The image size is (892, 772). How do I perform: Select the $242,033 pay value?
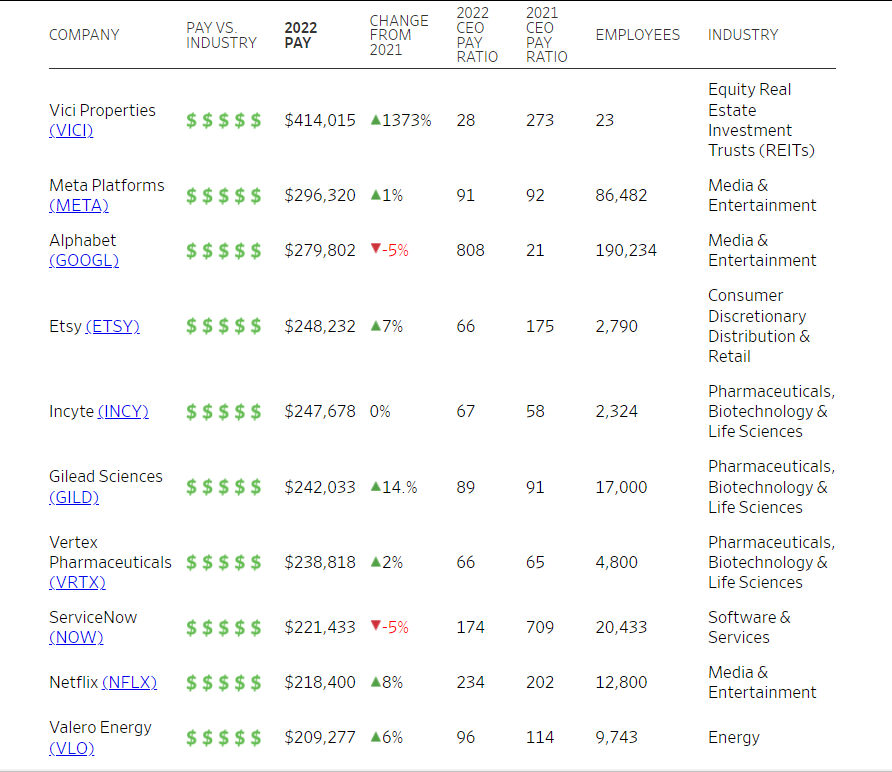point(320,488)
